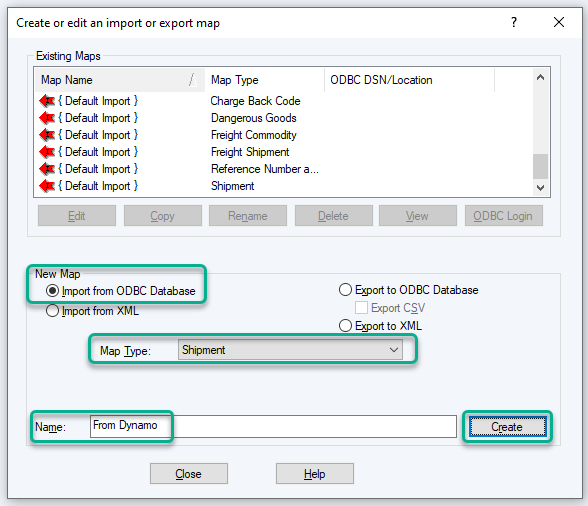Select Import from ODBC Database radio button
Image resolution: width=588 pixels, height=506 pixels.
click(52, 291)
